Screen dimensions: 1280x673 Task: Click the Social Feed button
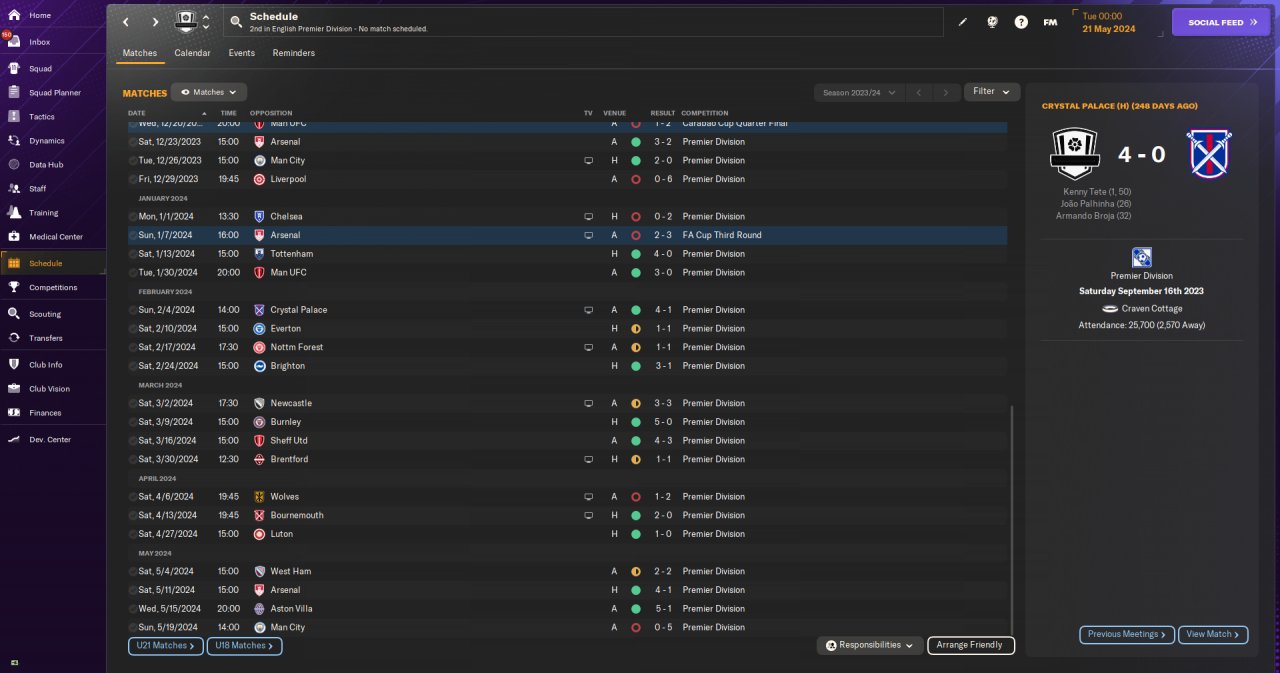[x=1221, y=22]
